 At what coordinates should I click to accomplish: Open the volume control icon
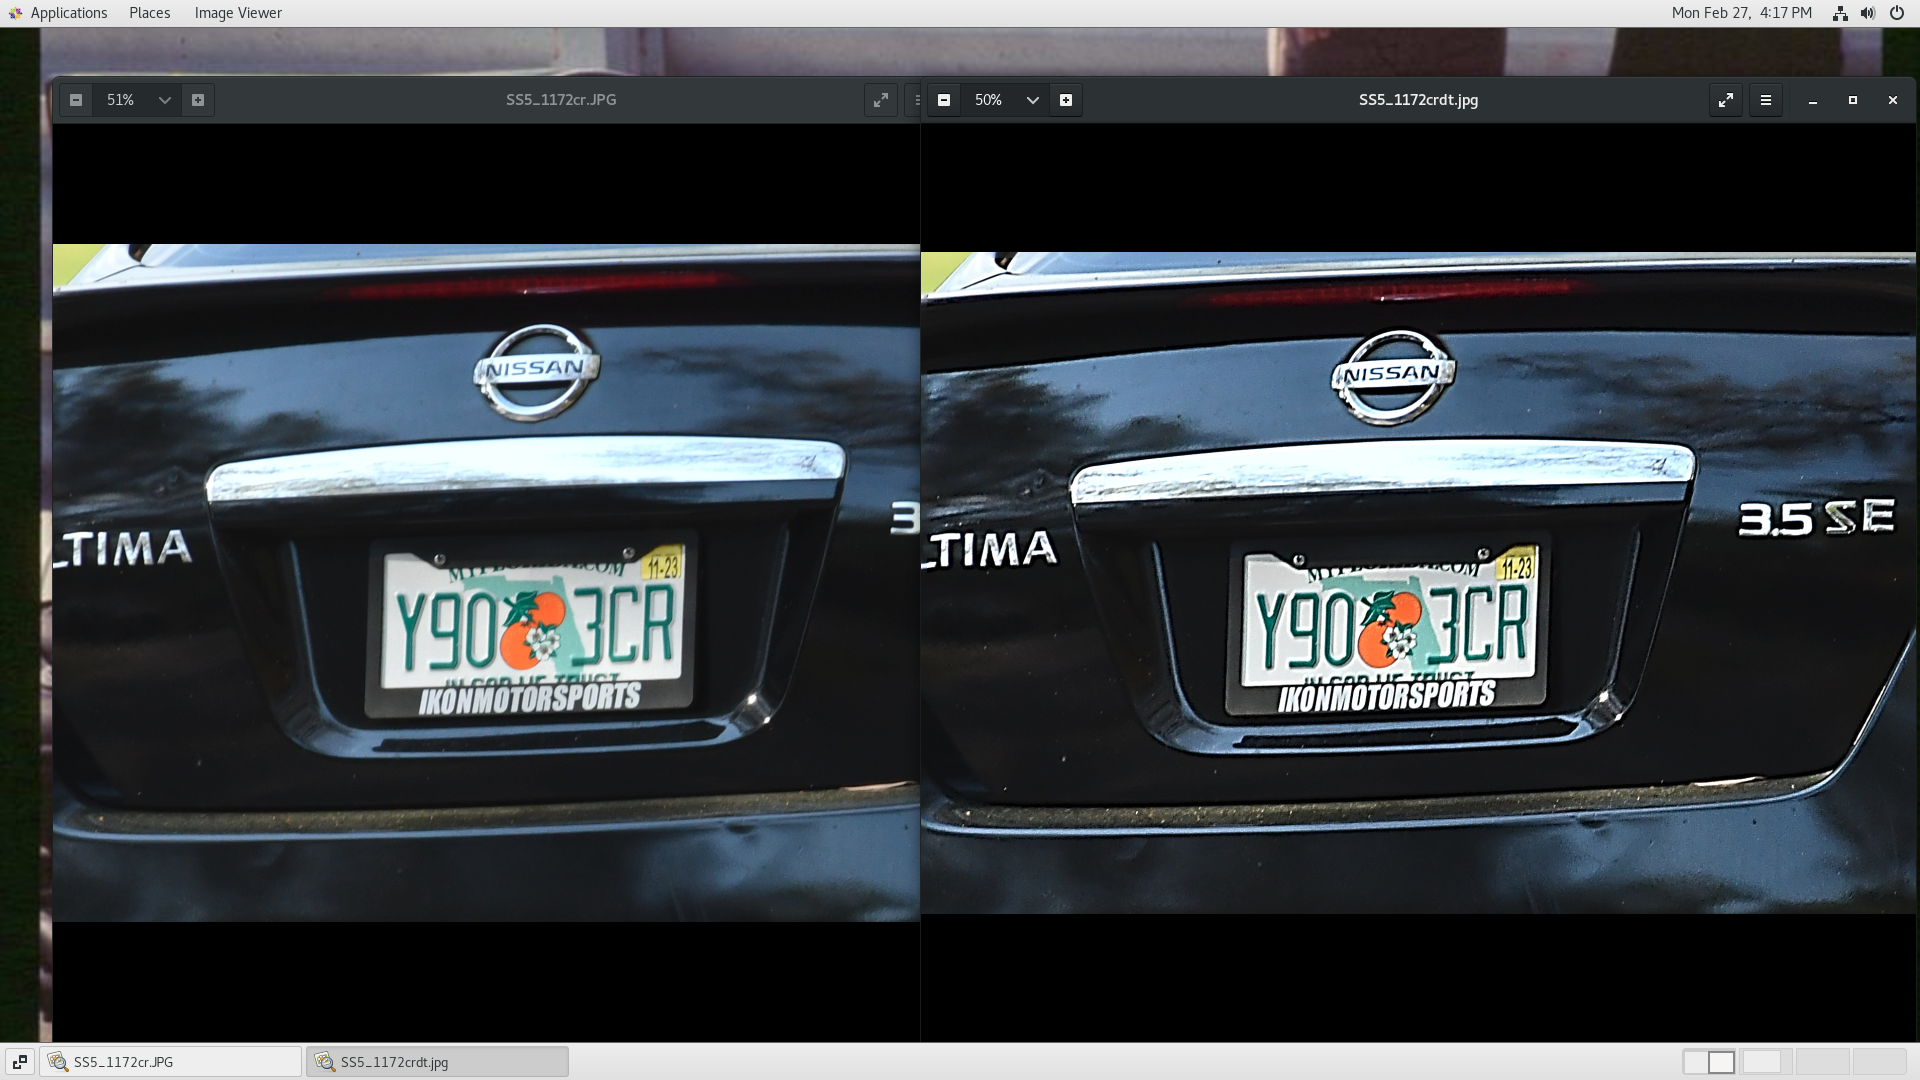pyautogui.click(x=1868, y=13)
